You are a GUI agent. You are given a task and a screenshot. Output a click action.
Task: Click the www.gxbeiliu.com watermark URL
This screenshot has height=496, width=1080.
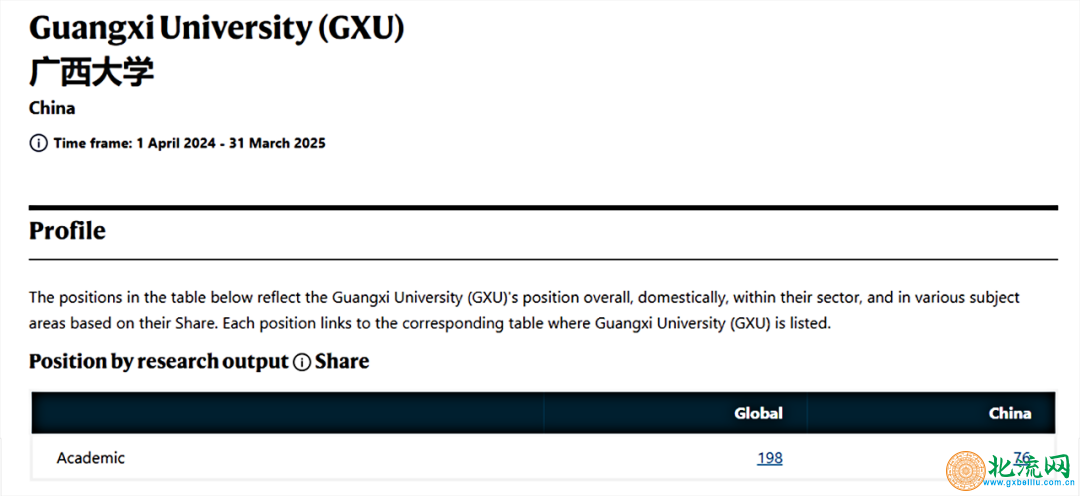[x=1030, y=488]
